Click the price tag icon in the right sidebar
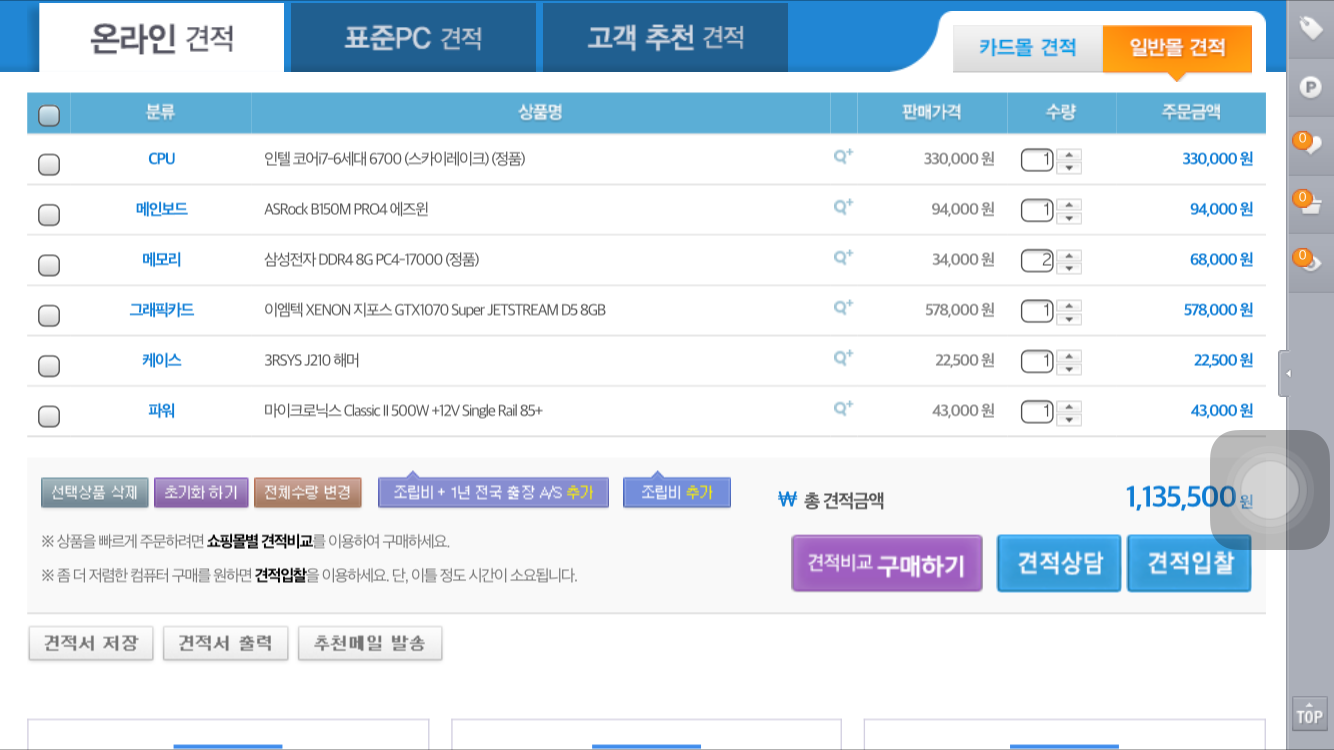Image resolution: width=1334 pixels, height=750 pixels. pos(1310,28)
